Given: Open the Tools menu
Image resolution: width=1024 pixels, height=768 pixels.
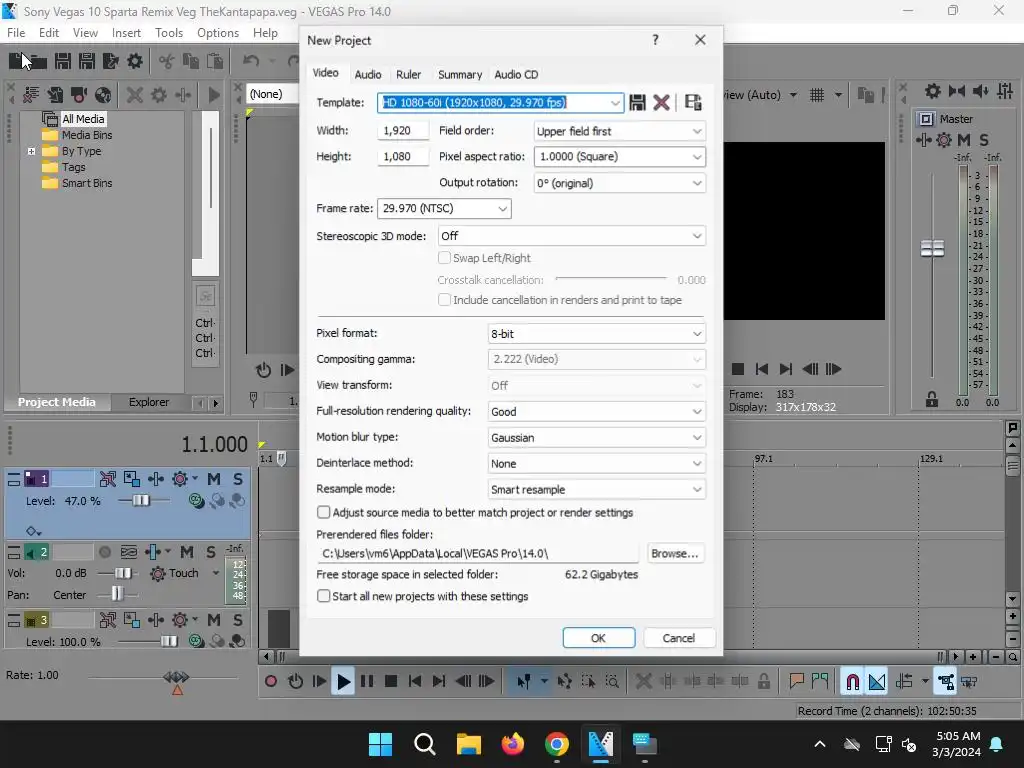Looking at the screenshot, I should click(168, 33).
